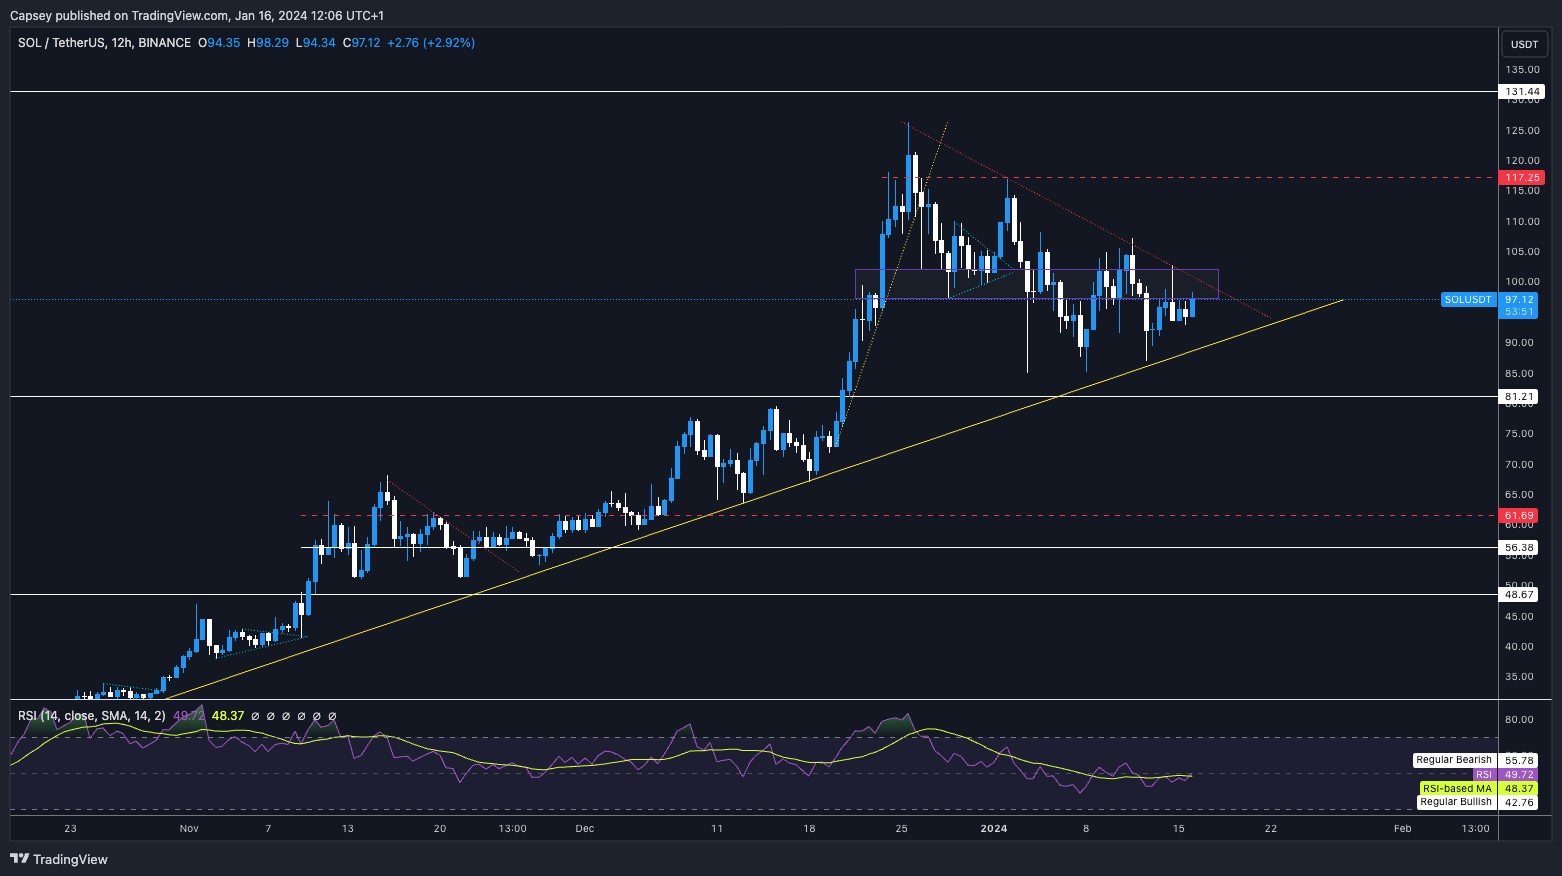The image size is (1562, 876).
Task: Click the '18' date label on the time axis
Action: click(x=809, y=828)
